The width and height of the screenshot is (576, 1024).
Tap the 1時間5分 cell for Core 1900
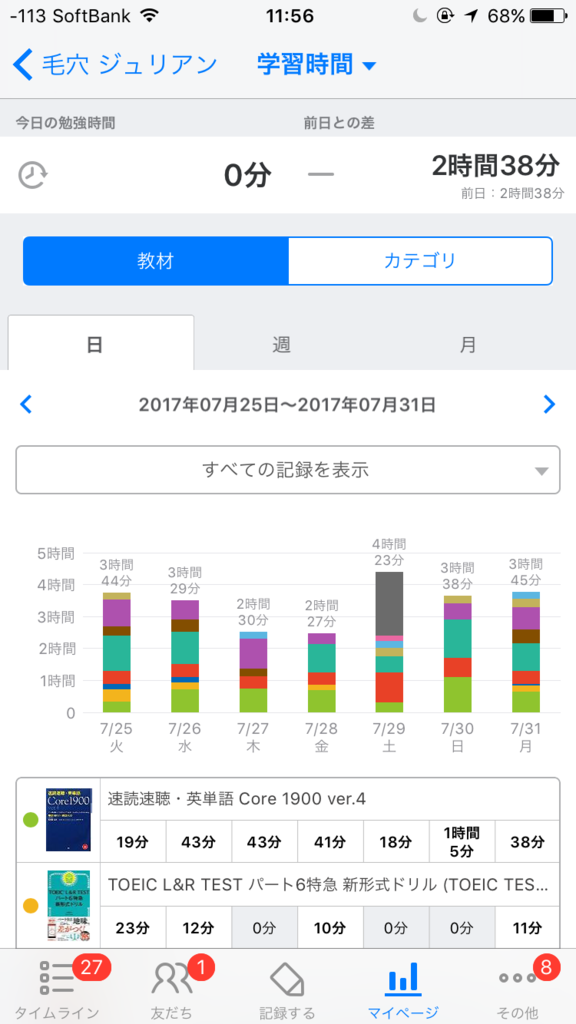[x=462, y=841]
